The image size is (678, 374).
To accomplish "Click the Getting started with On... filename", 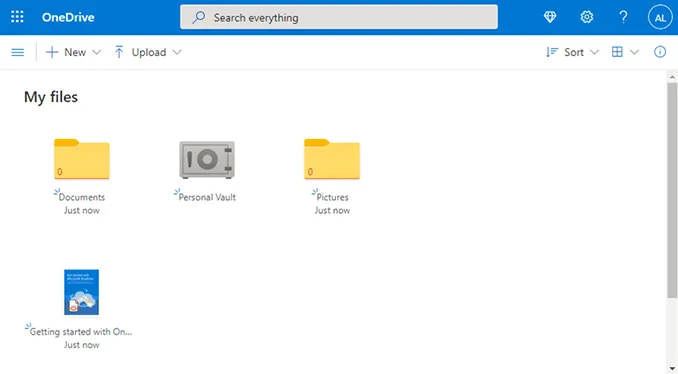I will [x=81, y=332].
